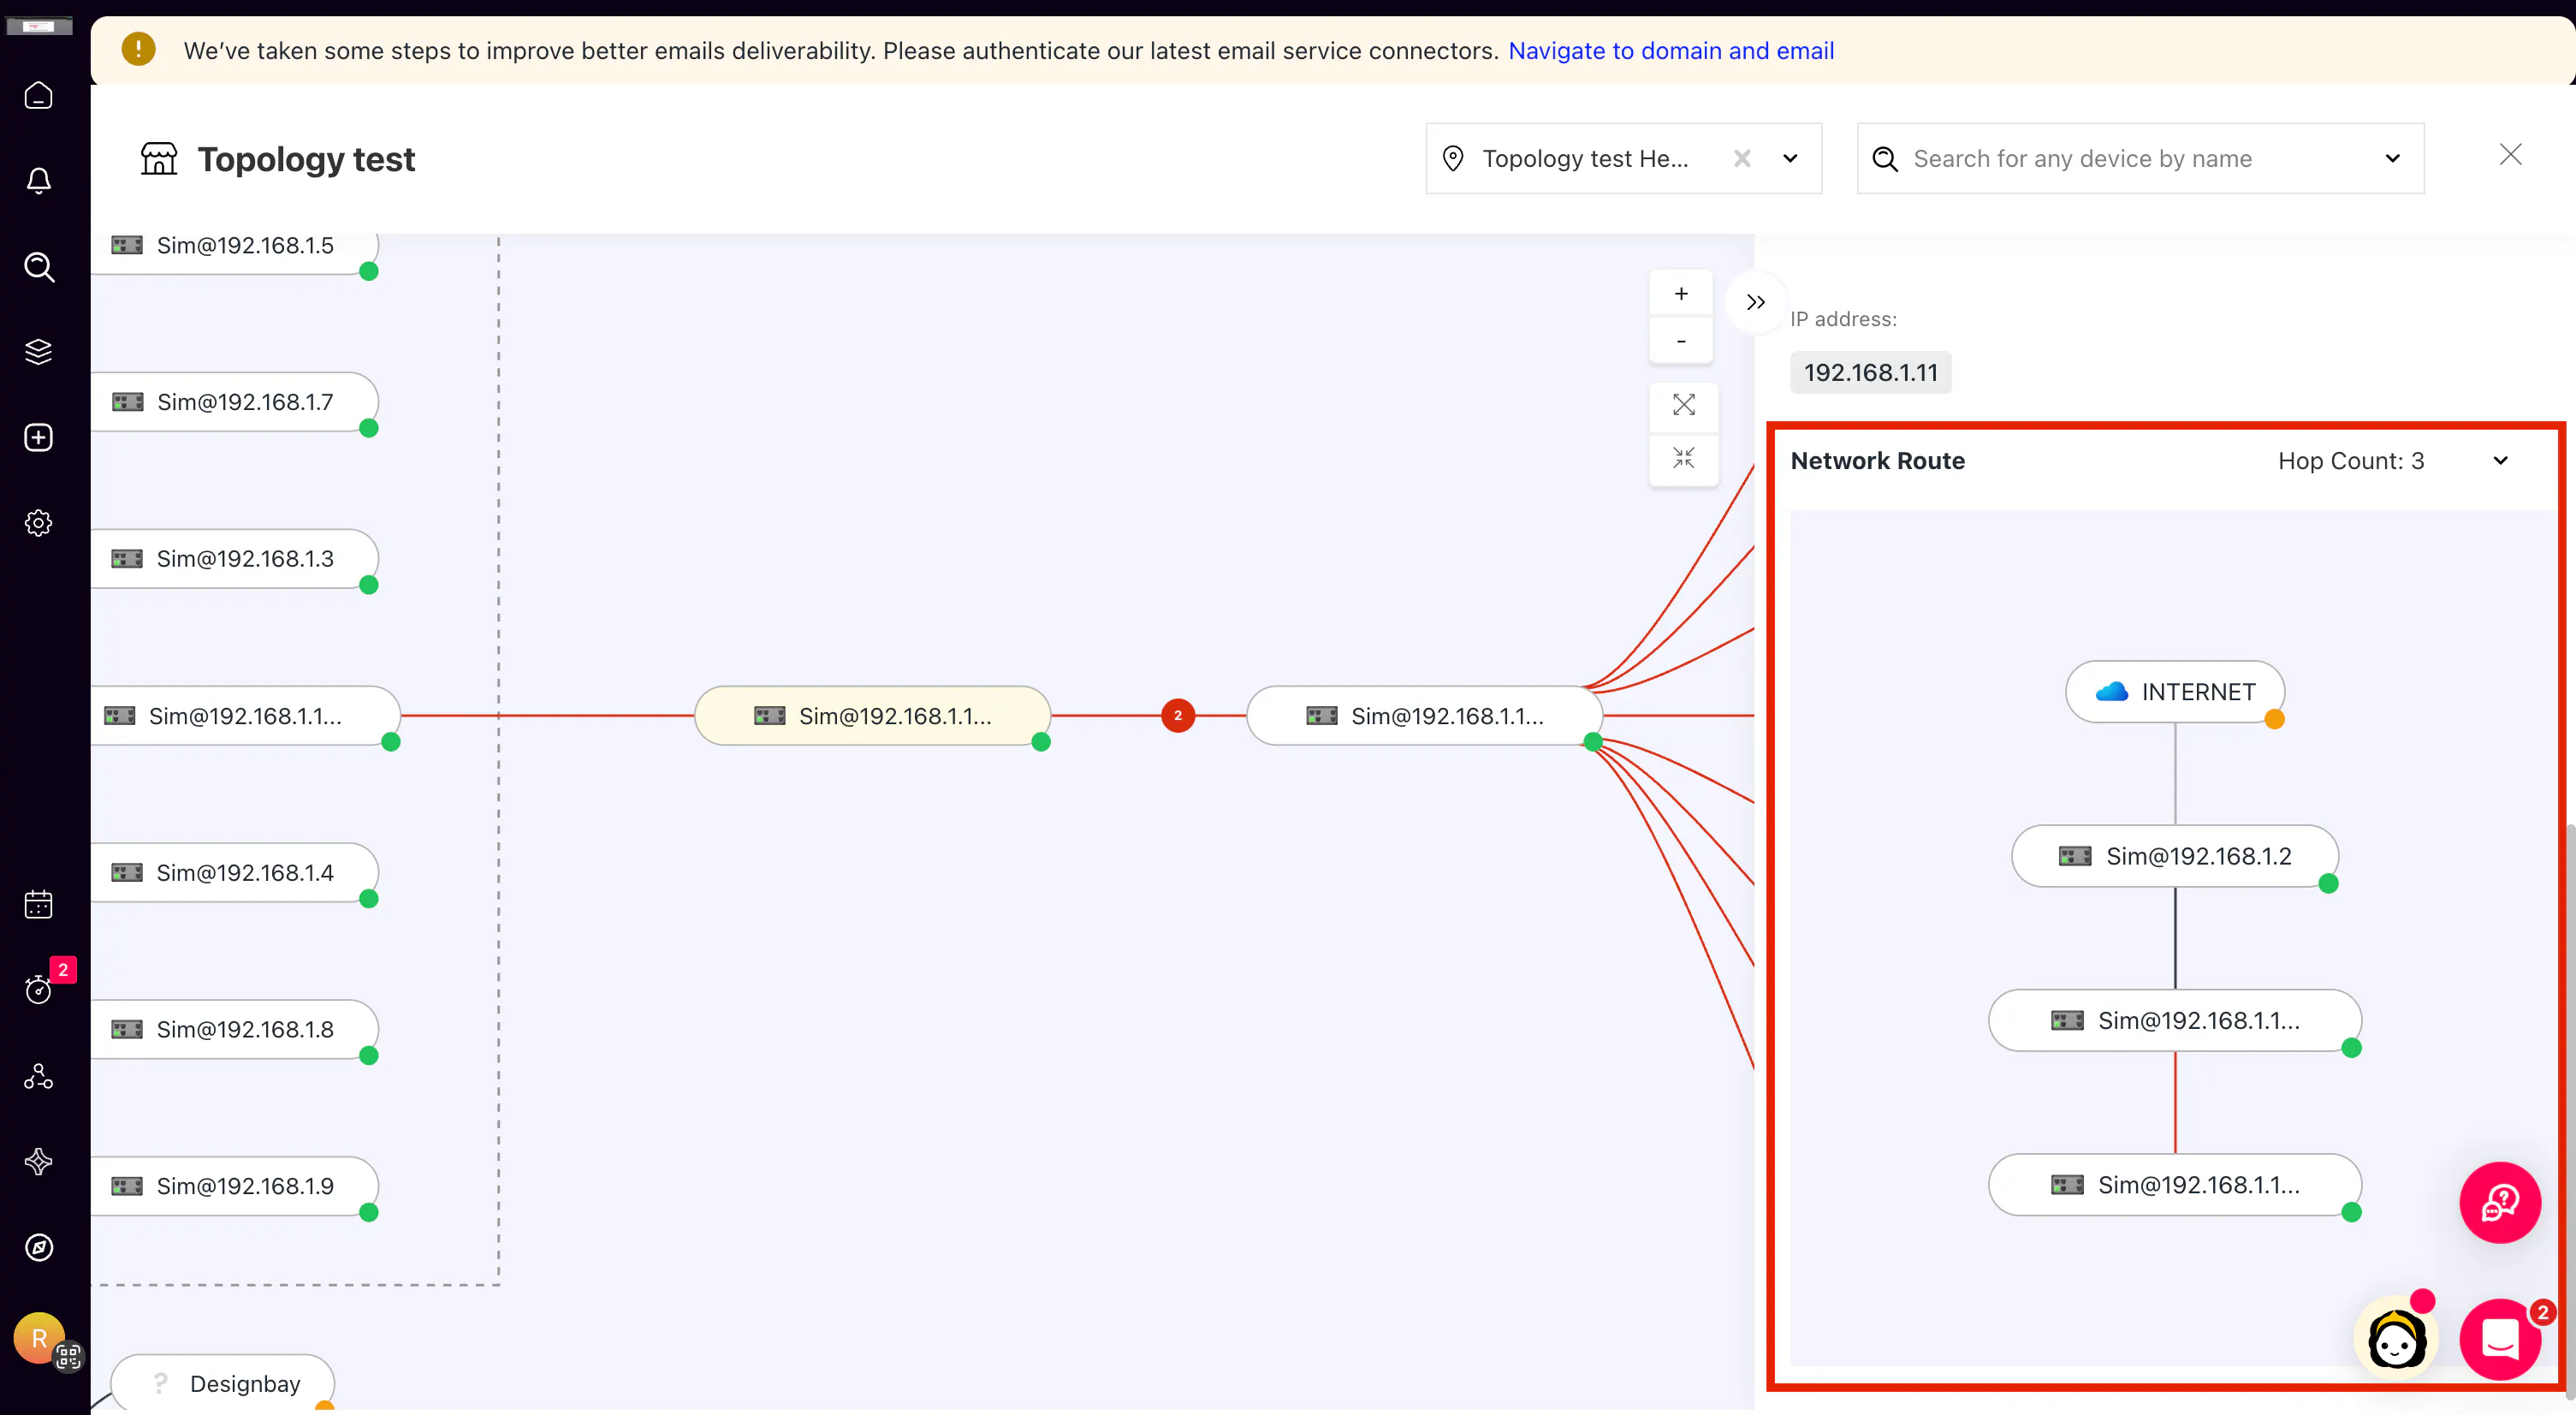Click the expand-to-fit topology icon

pyautogui.click(x=1683, y=405)
